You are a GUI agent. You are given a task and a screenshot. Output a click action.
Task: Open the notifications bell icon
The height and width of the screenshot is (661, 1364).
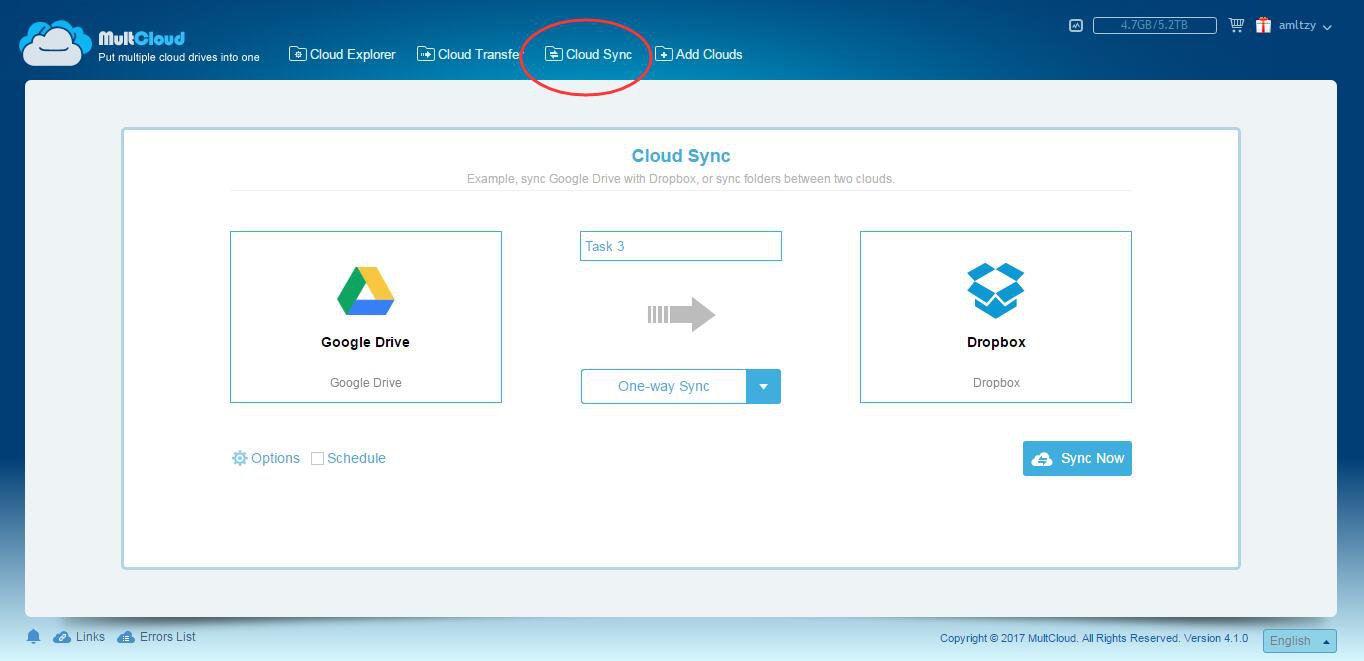(33, 637)
